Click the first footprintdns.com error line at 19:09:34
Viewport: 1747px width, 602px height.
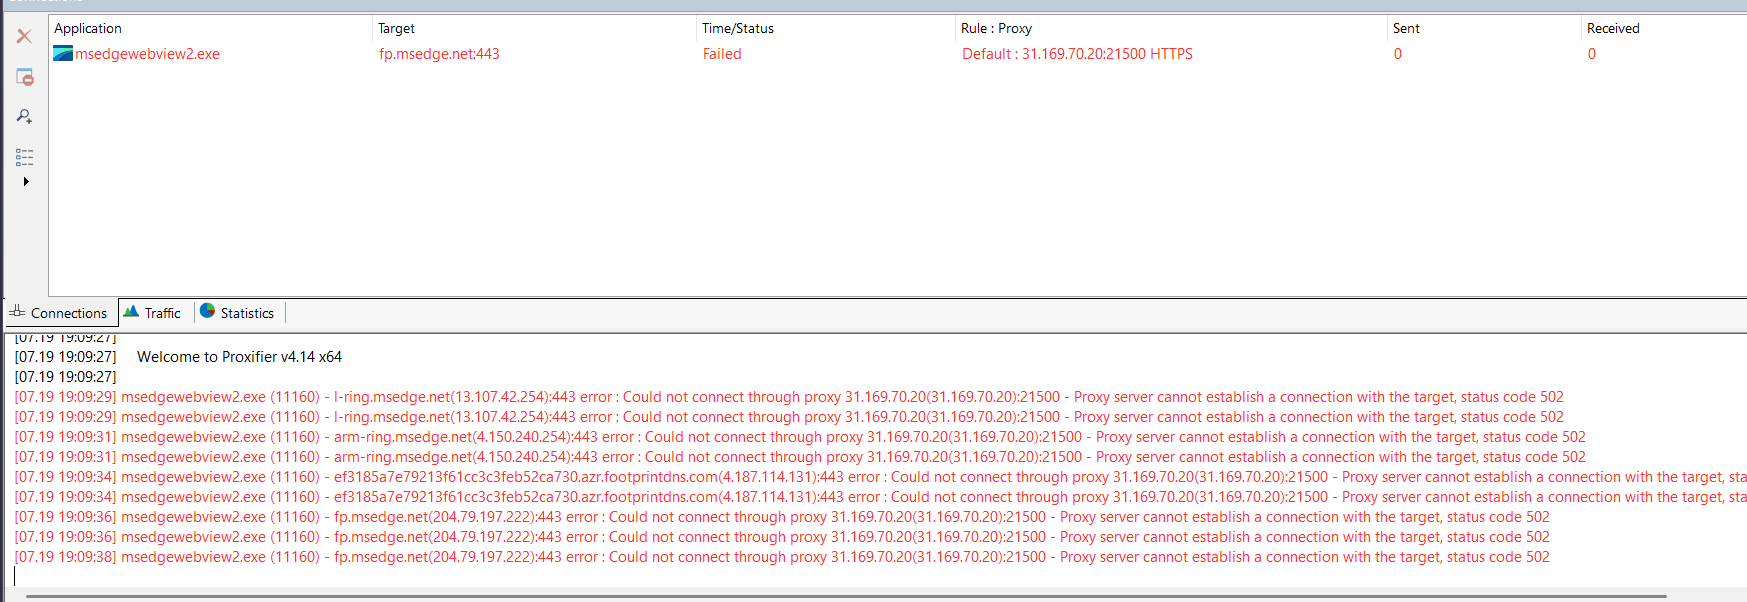click(880, 477)
